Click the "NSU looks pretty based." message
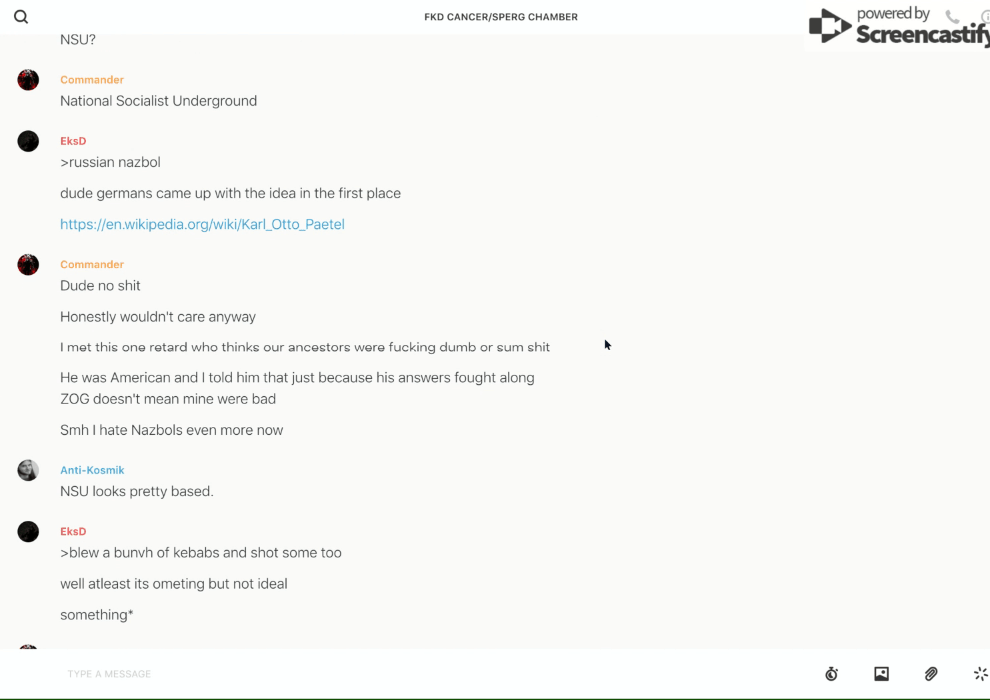The image size is (990, 700). 137,491
